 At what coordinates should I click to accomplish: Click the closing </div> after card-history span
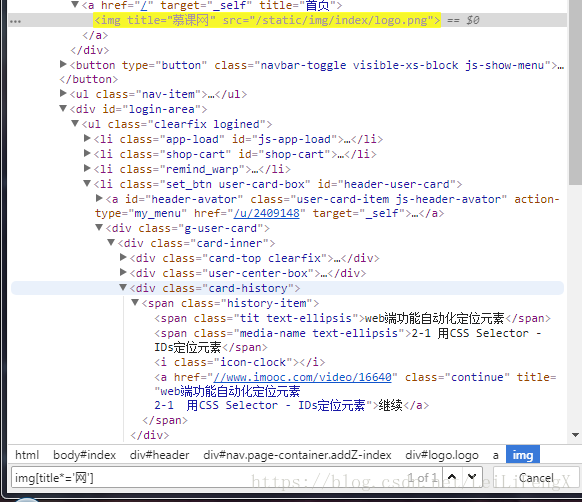coord(150,435)
